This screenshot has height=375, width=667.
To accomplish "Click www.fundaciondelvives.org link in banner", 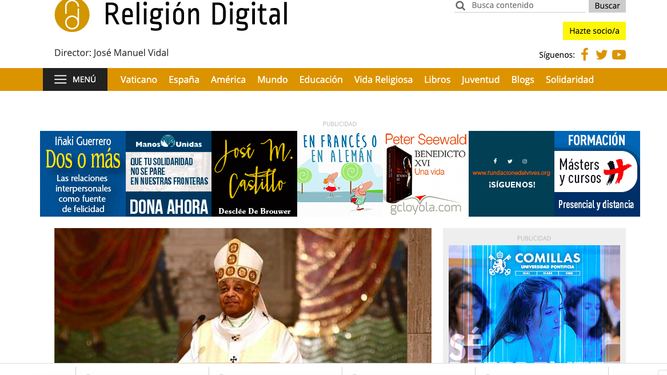I will pos(511,173).
